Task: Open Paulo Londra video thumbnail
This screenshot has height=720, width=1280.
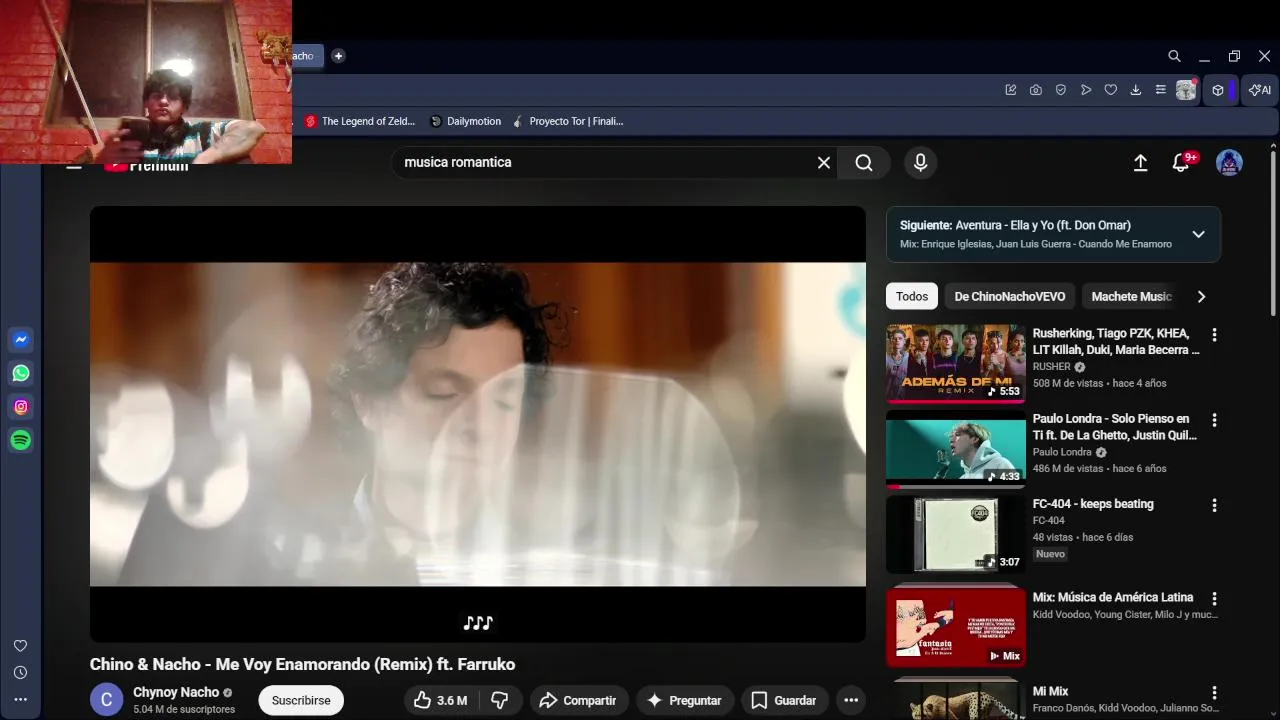Action: [956, 449]
